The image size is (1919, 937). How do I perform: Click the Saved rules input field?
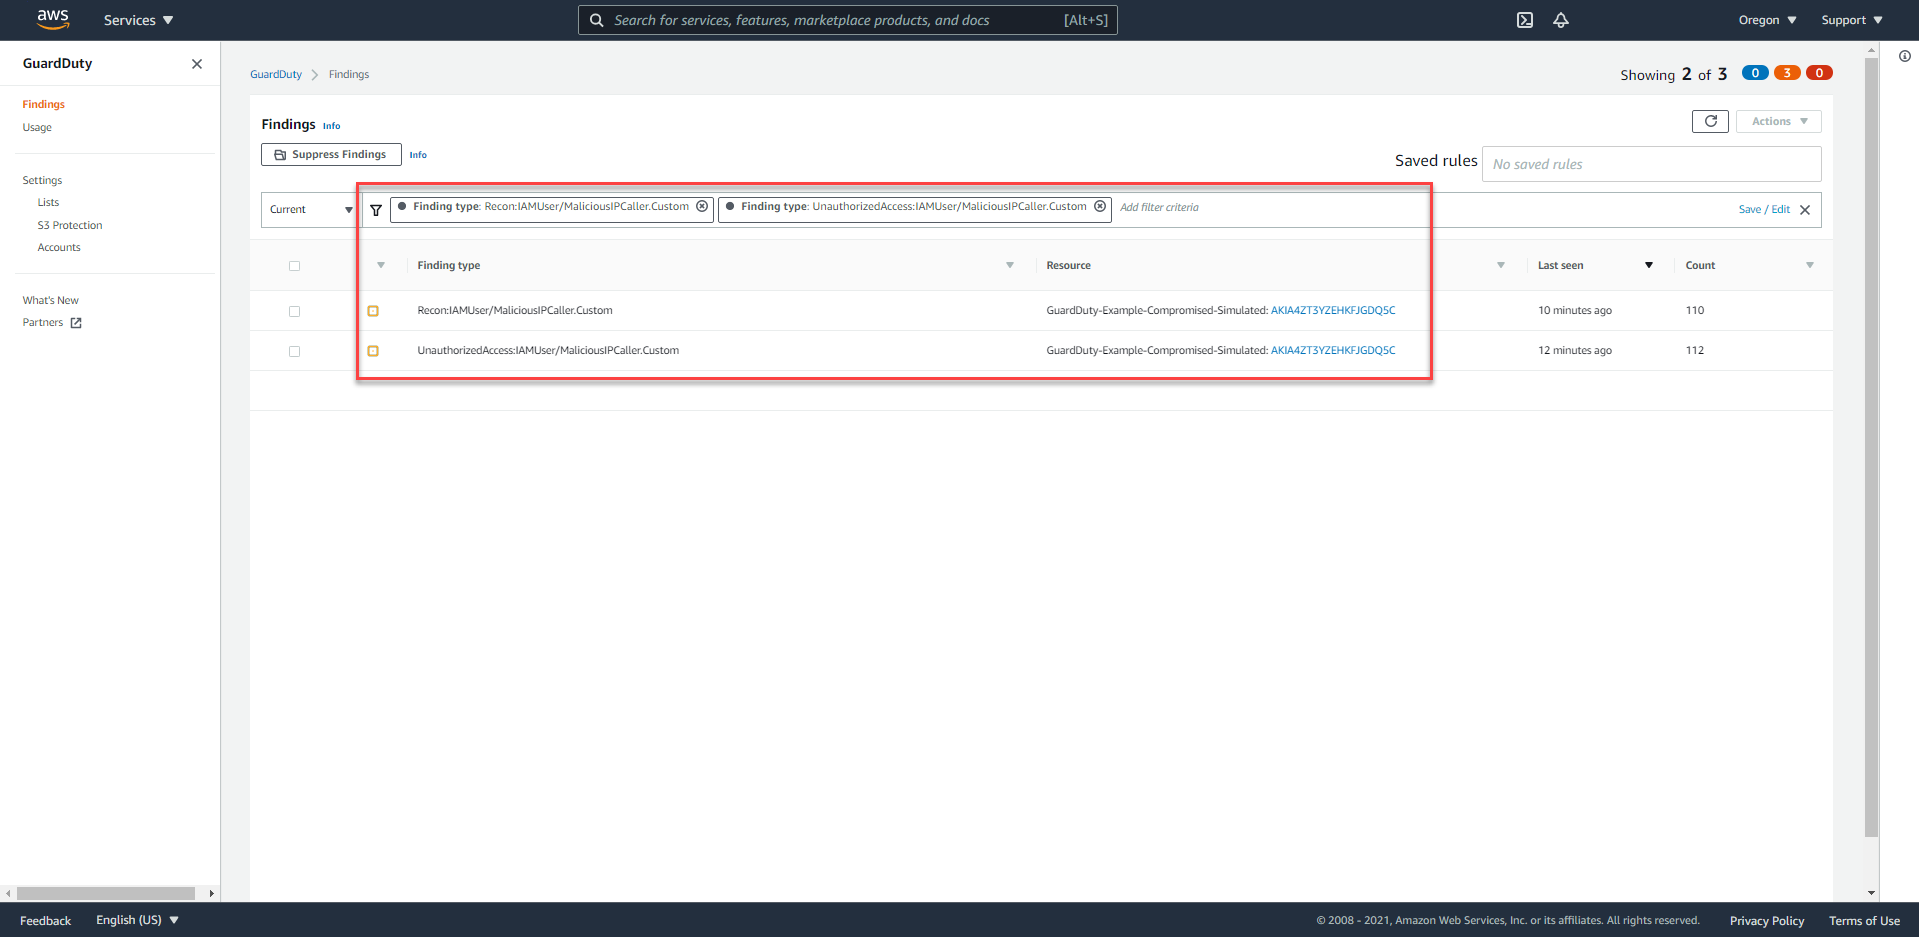(1652, 164)
